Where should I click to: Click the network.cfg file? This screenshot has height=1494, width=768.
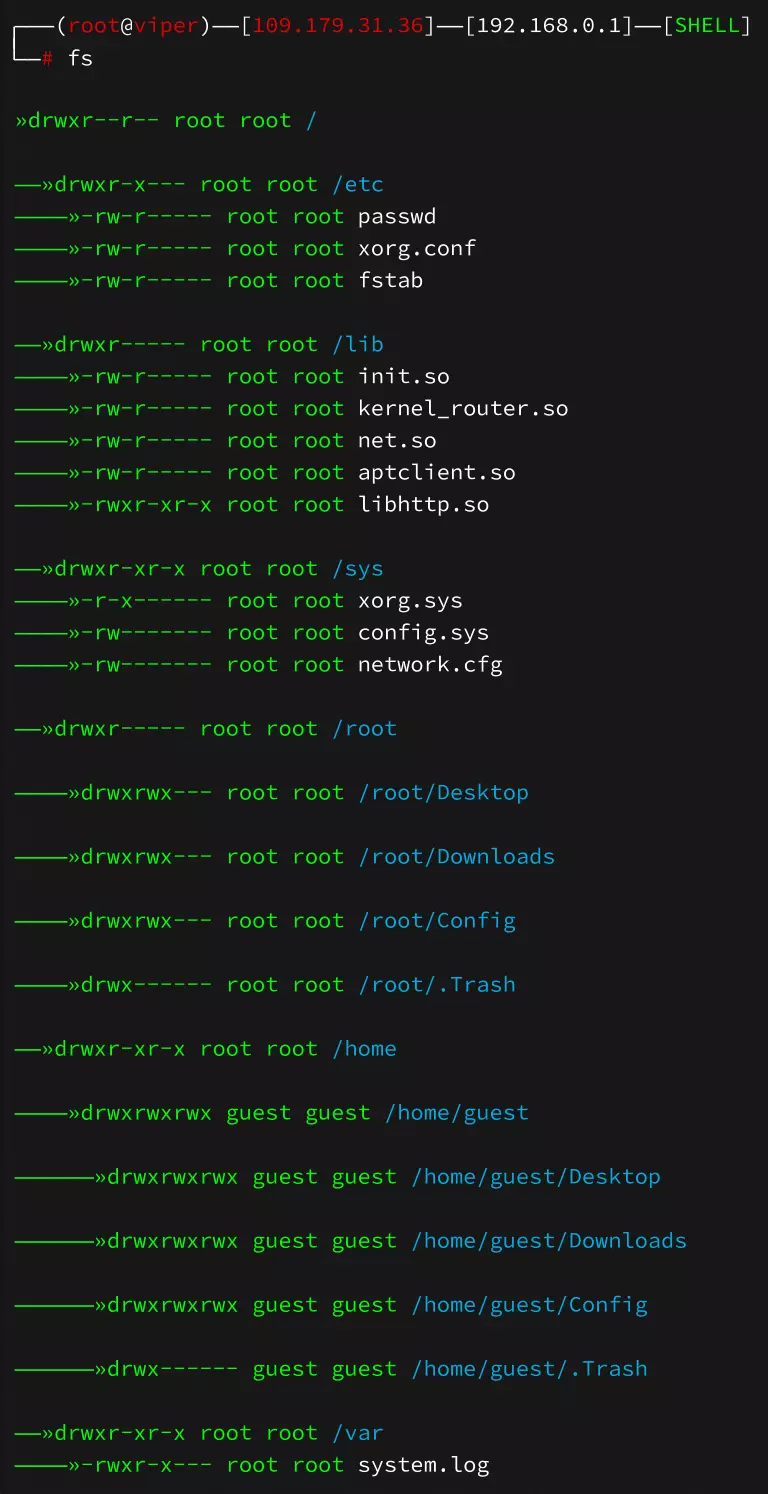pyautogui.click(x=430, y=665)
